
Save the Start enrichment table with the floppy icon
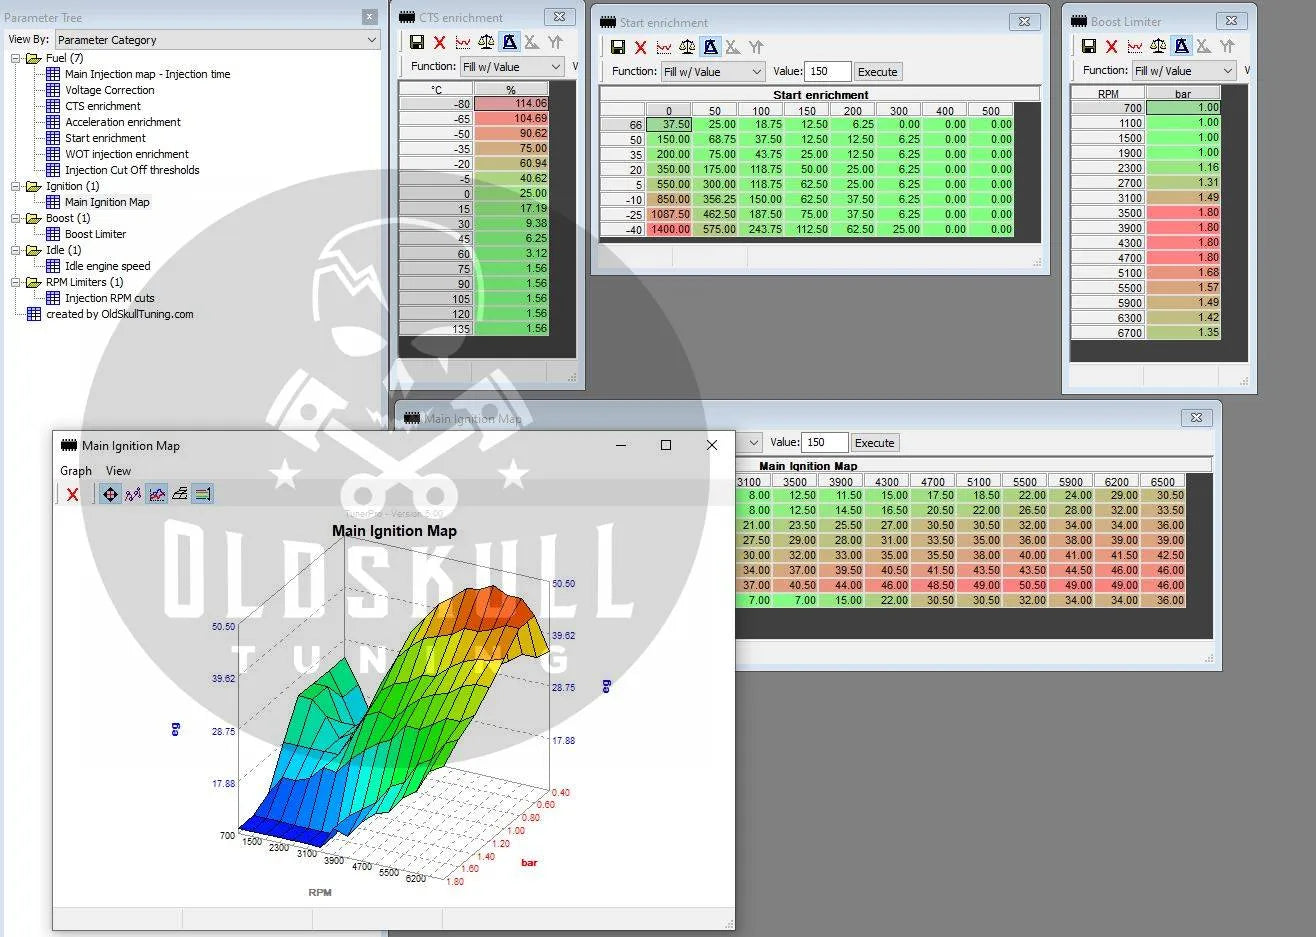coord(618,47)
